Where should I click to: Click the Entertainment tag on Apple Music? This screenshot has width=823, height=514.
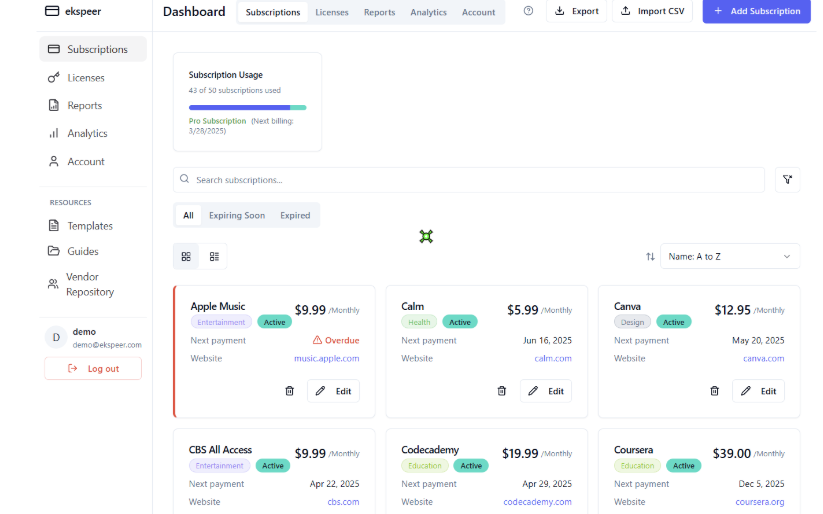click(x=221, y=322)
